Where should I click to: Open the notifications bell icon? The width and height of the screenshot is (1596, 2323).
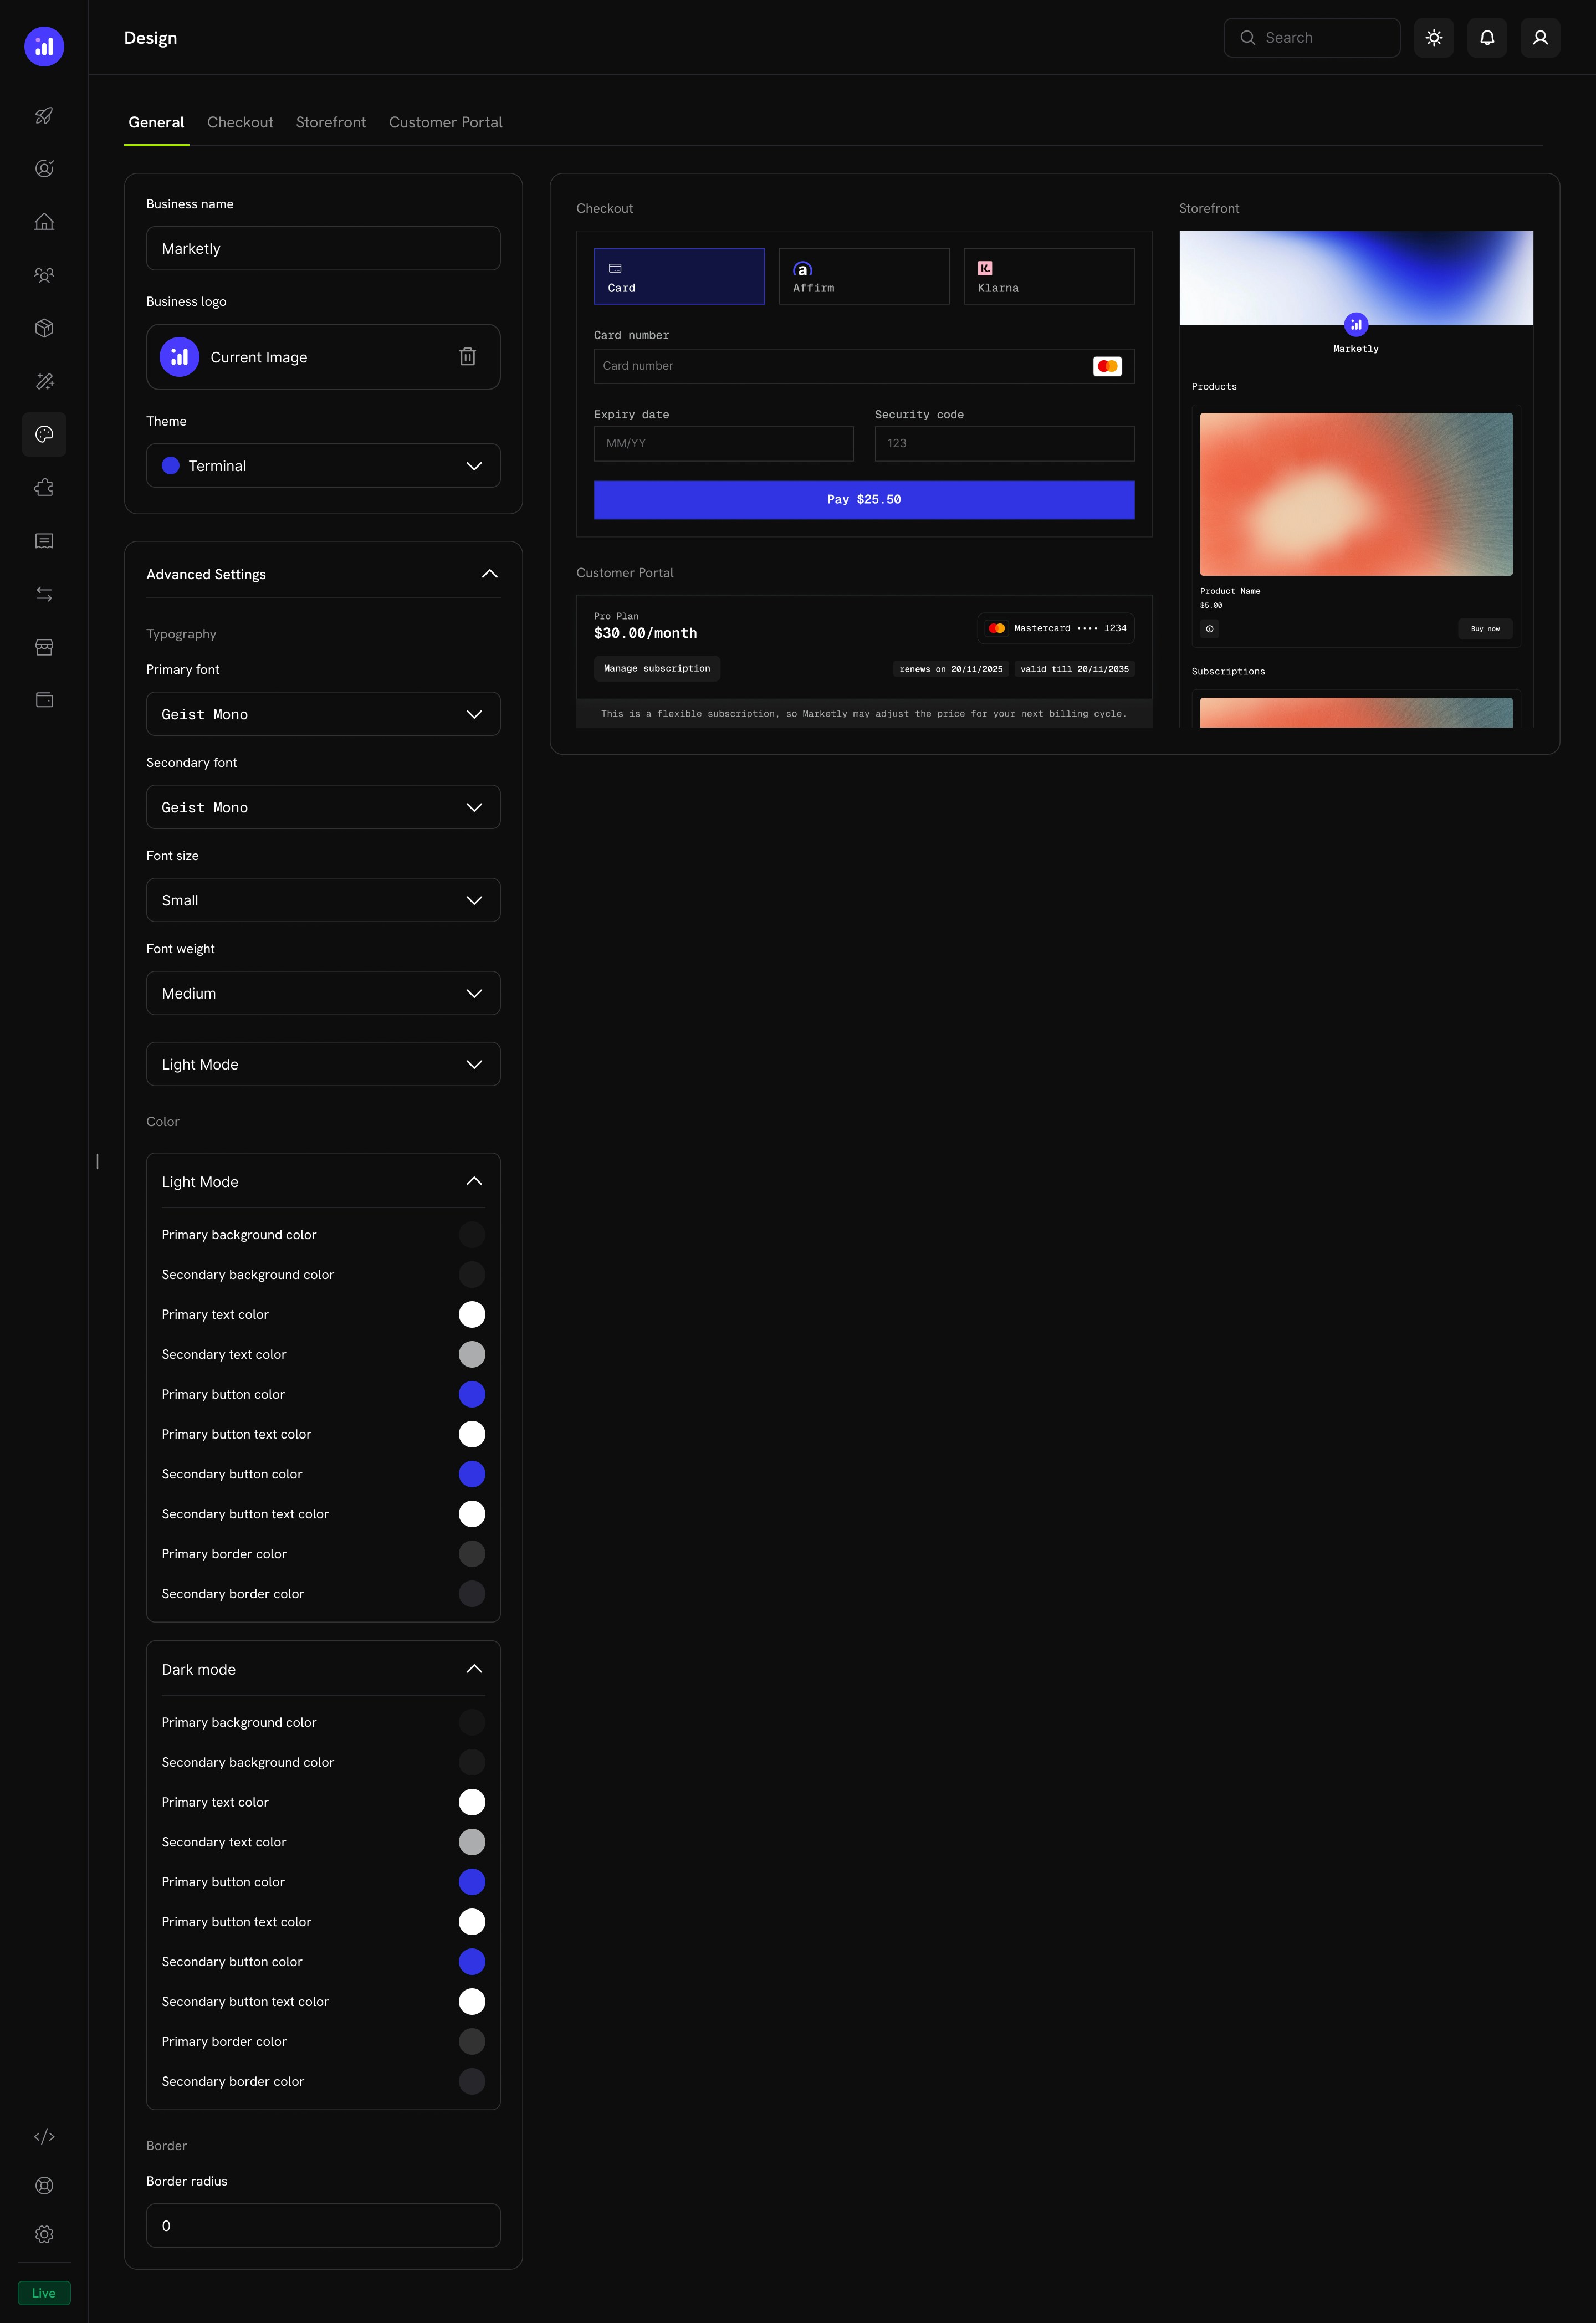click(1487, 37)
